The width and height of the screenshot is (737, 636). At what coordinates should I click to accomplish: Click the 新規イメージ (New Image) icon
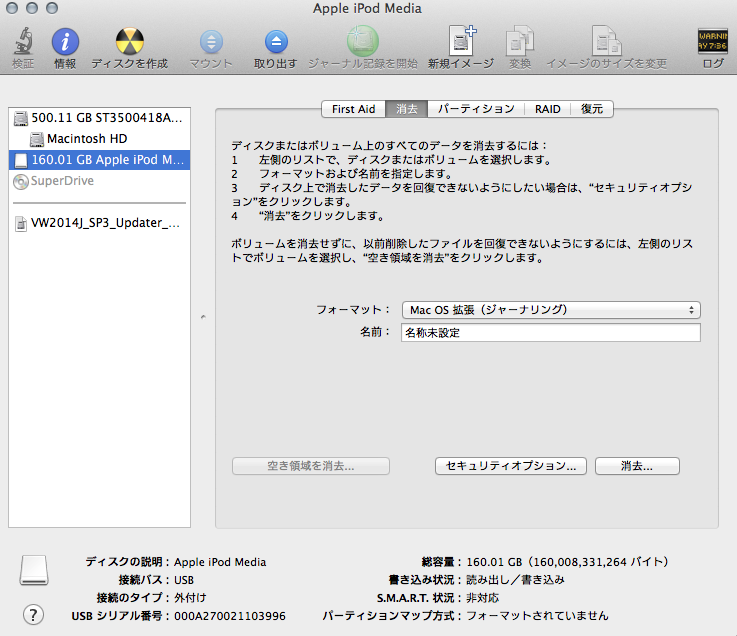point(461,43)
